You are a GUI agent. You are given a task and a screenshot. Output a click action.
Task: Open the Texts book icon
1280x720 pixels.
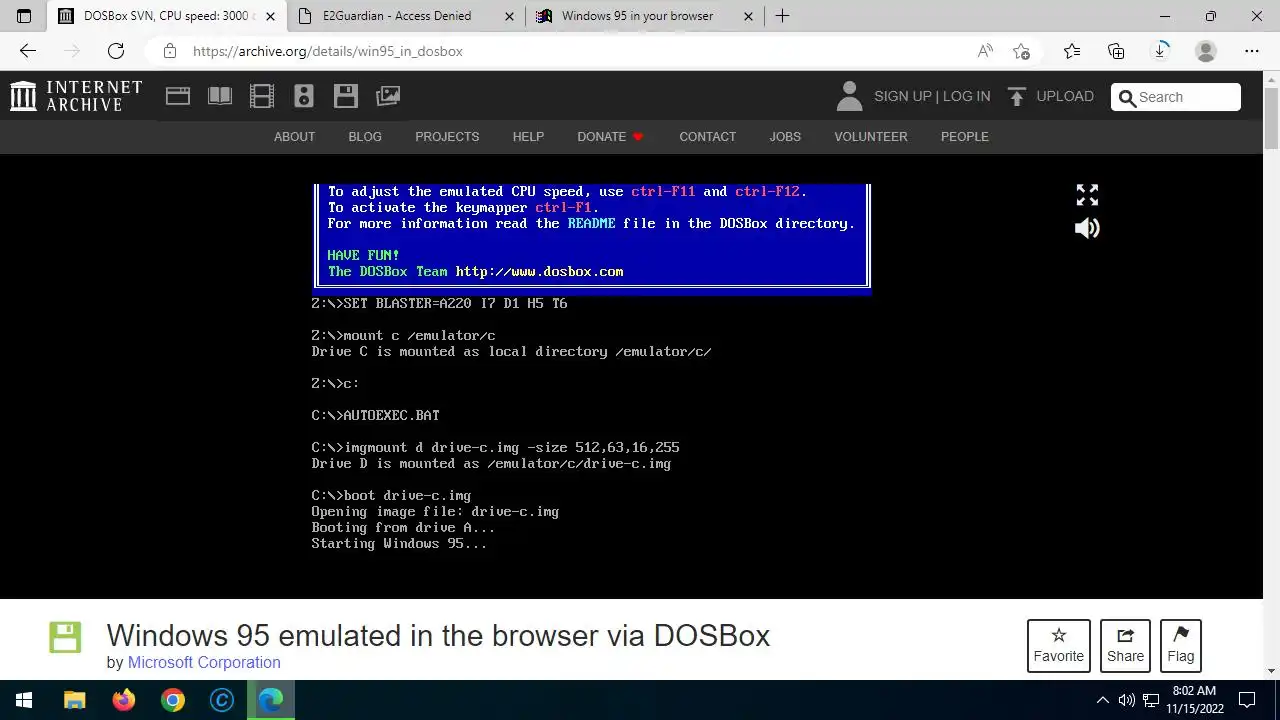[220, 96]
